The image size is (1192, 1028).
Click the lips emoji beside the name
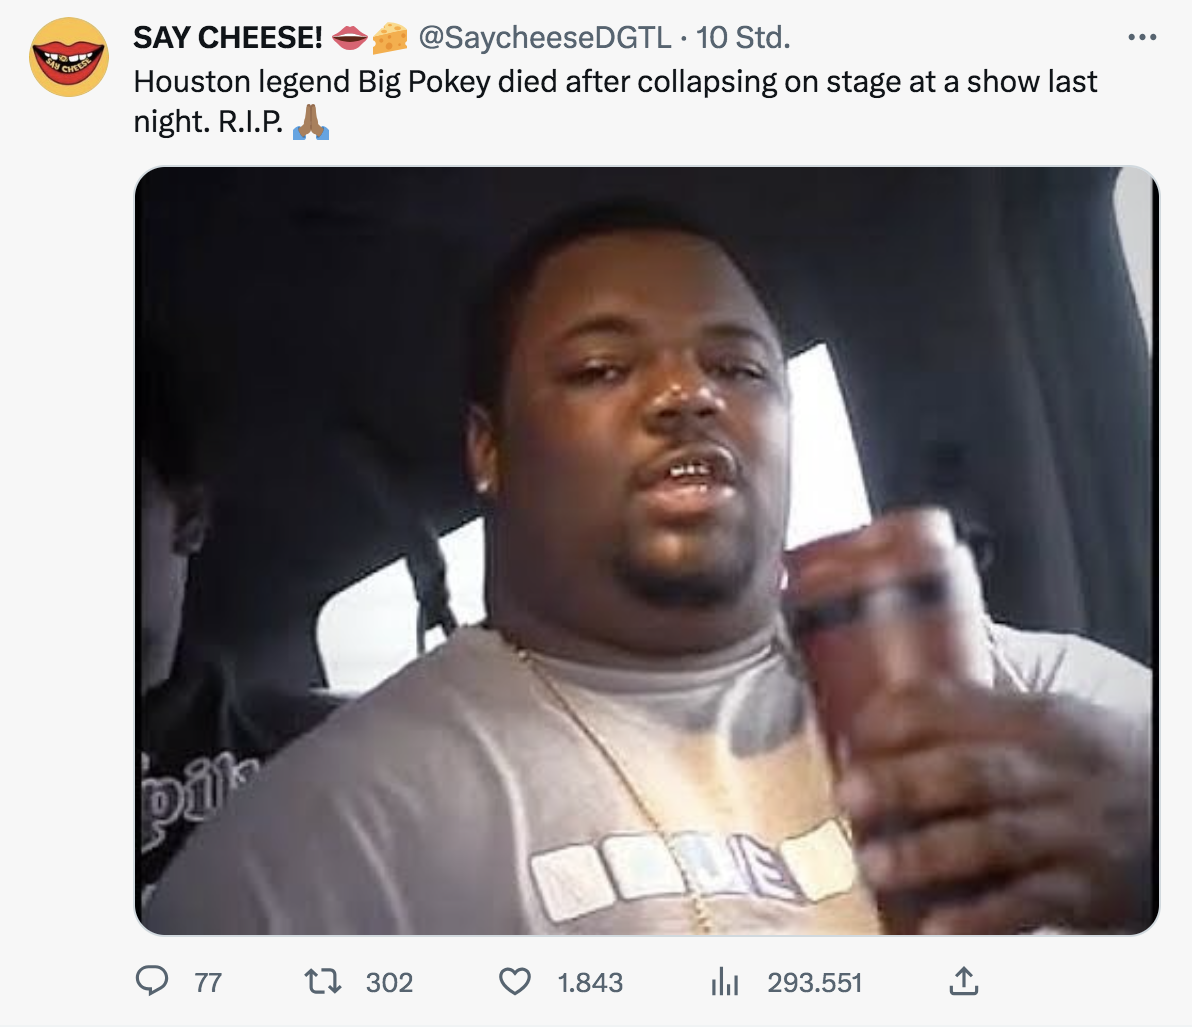(349, 38)
